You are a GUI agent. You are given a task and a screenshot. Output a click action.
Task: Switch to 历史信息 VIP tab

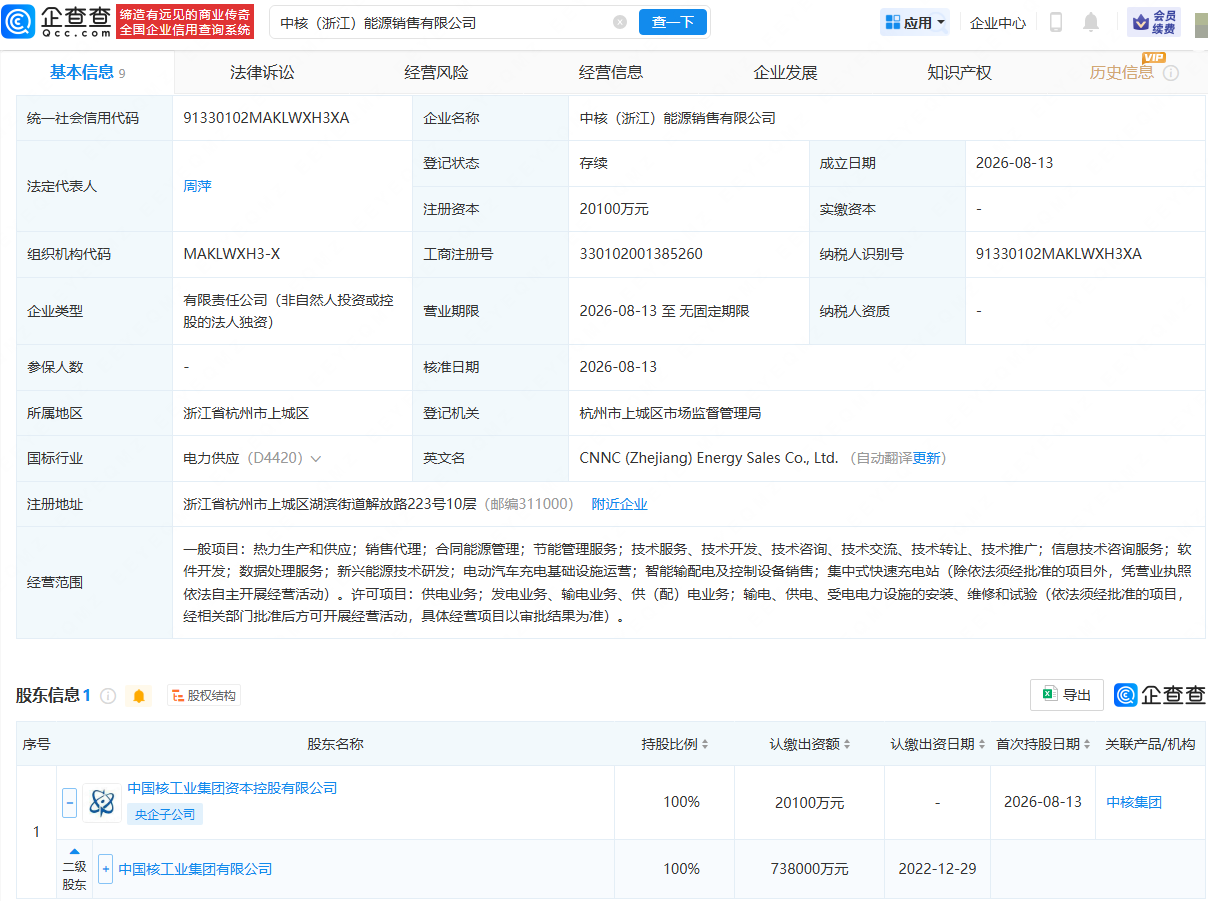tap(1122, 72)
